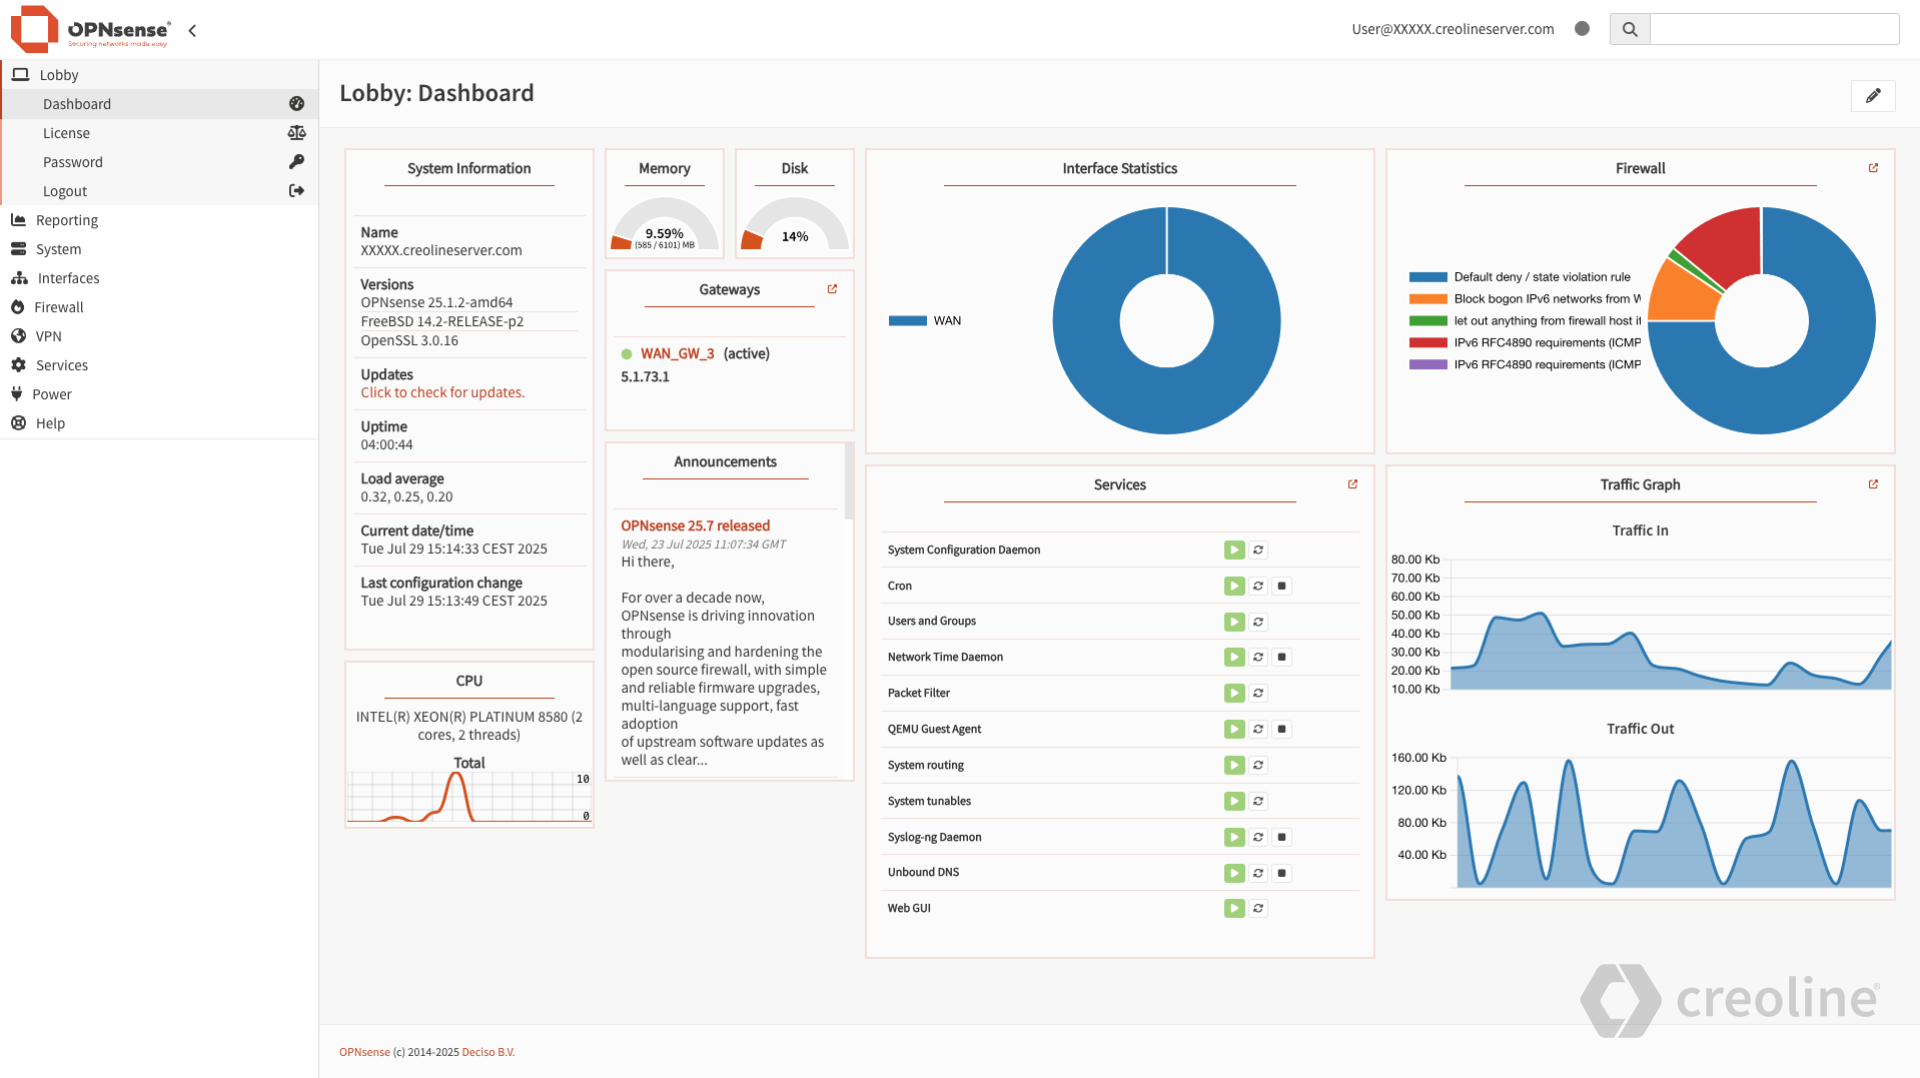The width and height of the screenshot is (1920, 1078).
Task: Open the Password page
Action: 159,162
